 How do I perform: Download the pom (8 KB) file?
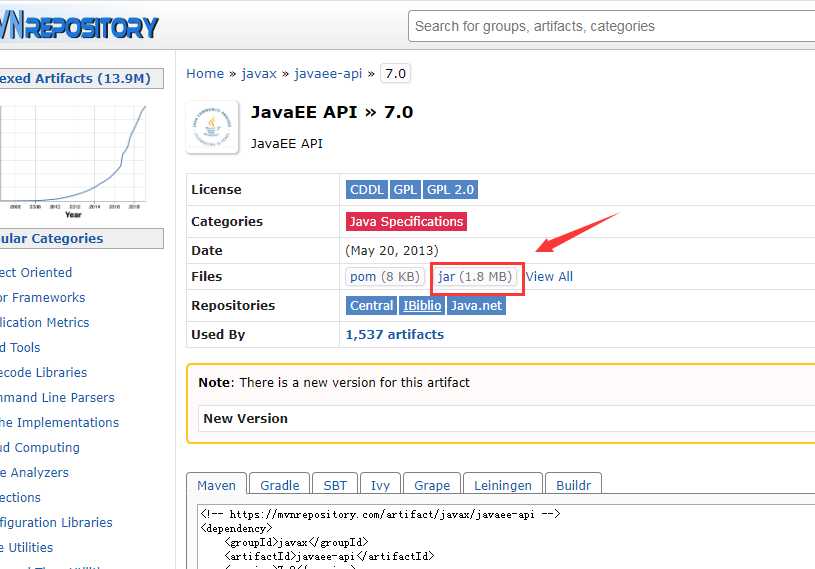(x=385, y=276)
